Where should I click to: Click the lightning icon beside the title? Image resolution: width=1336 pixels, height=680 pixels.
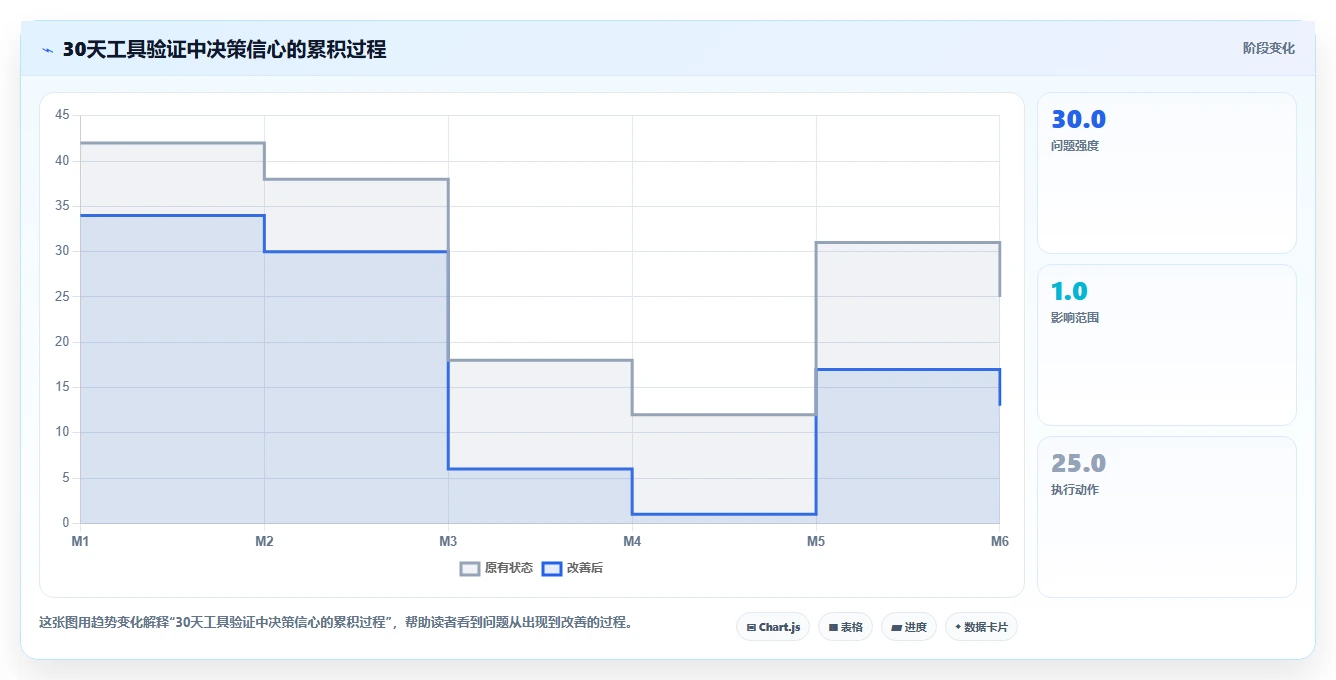[x=47, y=49]
